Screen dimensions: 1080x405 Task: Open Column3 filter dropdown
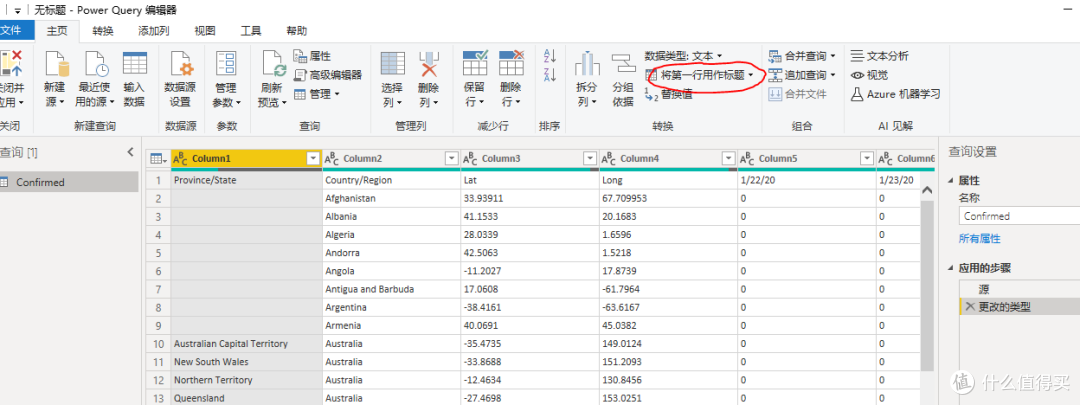pyautogui.click(x=590, y=159)
